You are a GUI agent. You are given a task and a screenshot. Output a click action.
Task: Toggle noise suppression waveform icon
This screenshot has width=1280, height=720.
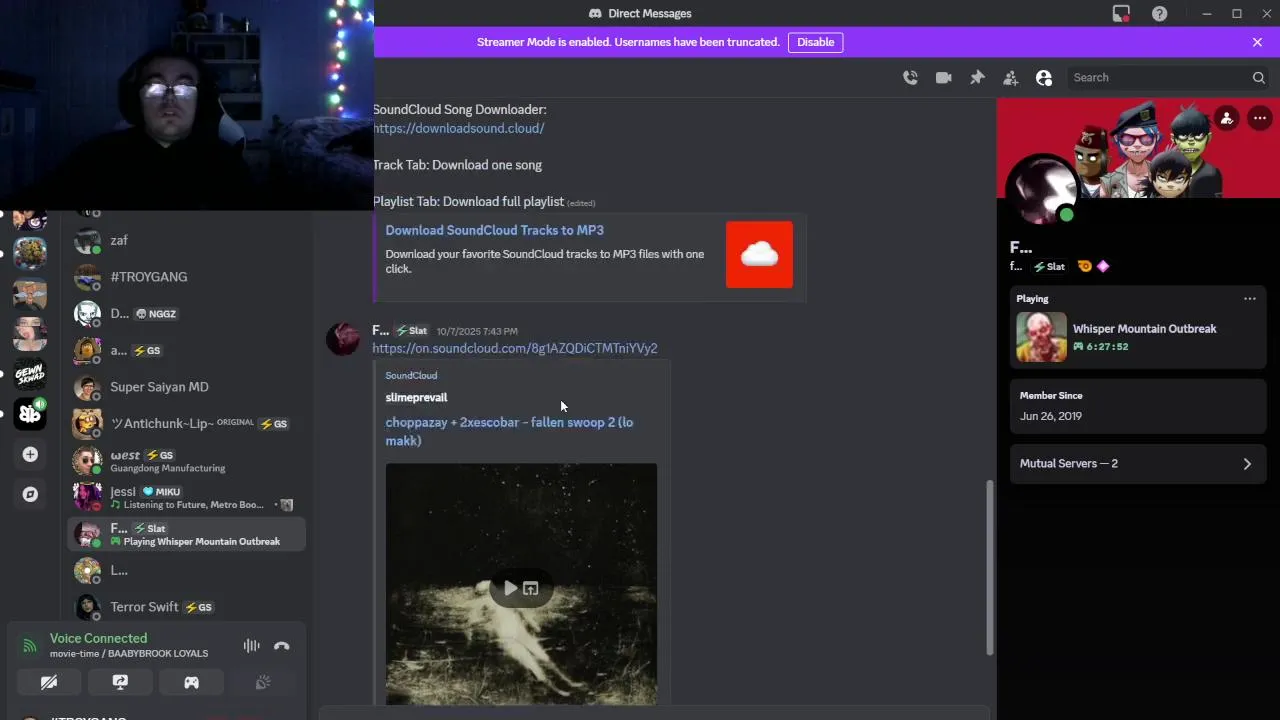click(x=251, y=646)
